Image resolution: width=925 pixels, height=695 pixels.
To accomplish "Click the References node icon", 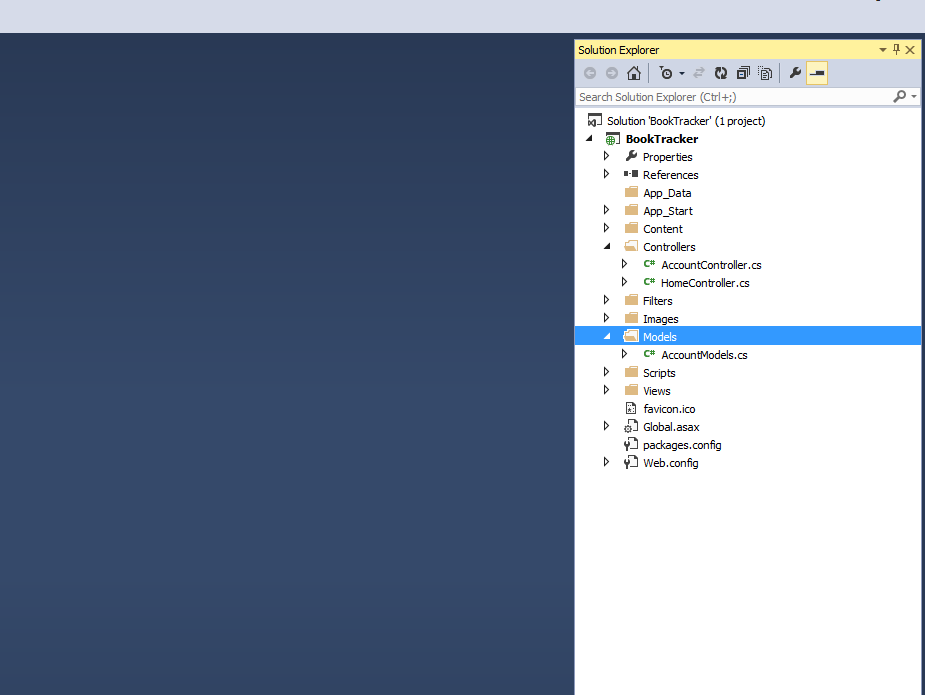I will 631,174.
